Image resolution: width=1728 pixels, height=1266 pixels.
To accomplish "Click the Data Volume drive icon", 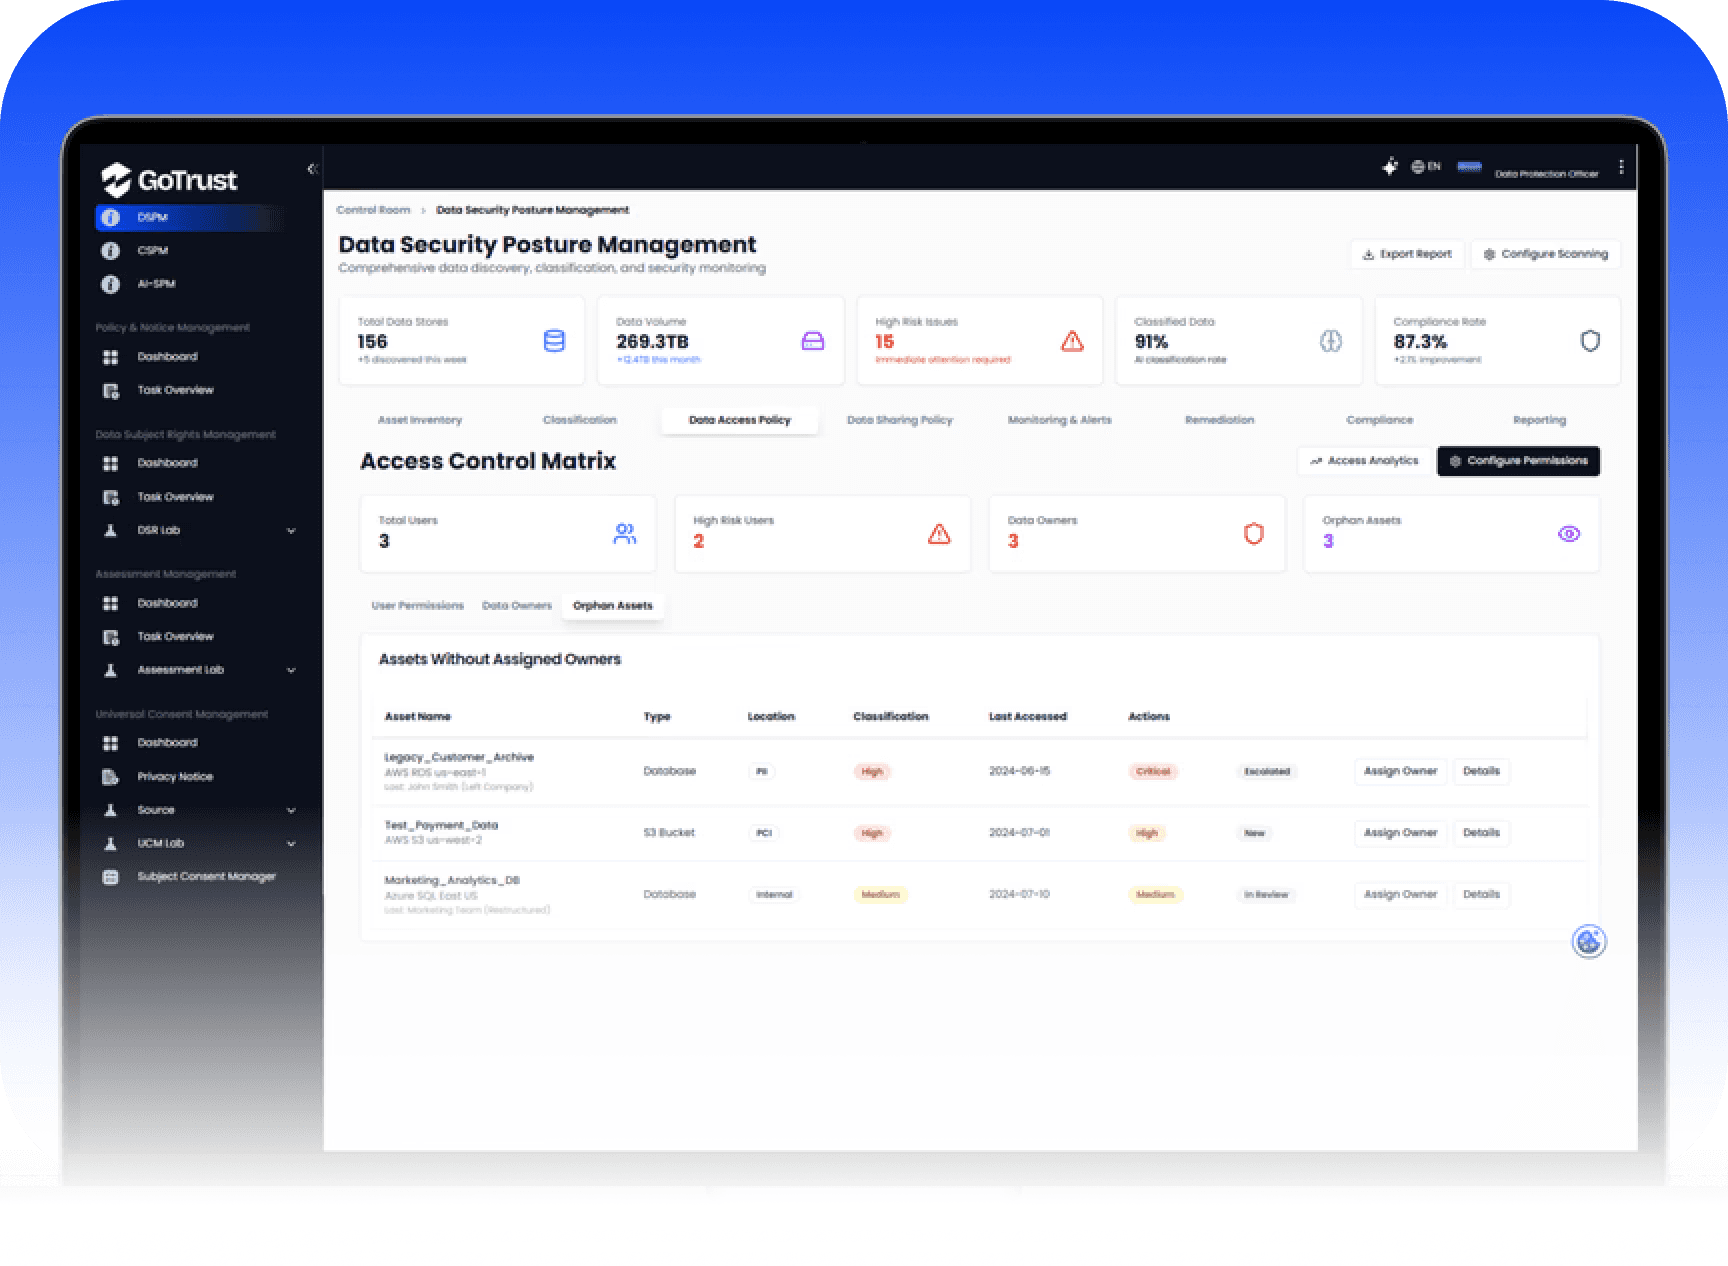I will pyautogui.click(x=813, y=341).
